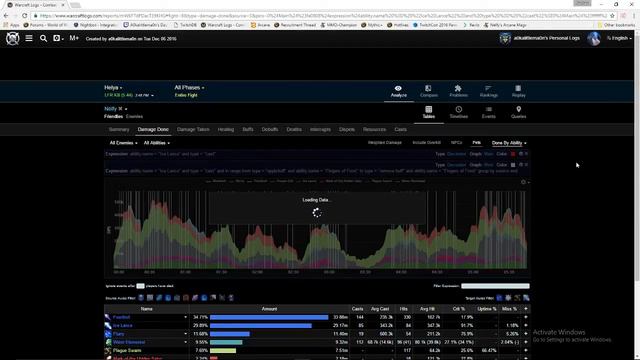
Task: Click the Frostbolt ability link
Action: (x=121, y=317)
